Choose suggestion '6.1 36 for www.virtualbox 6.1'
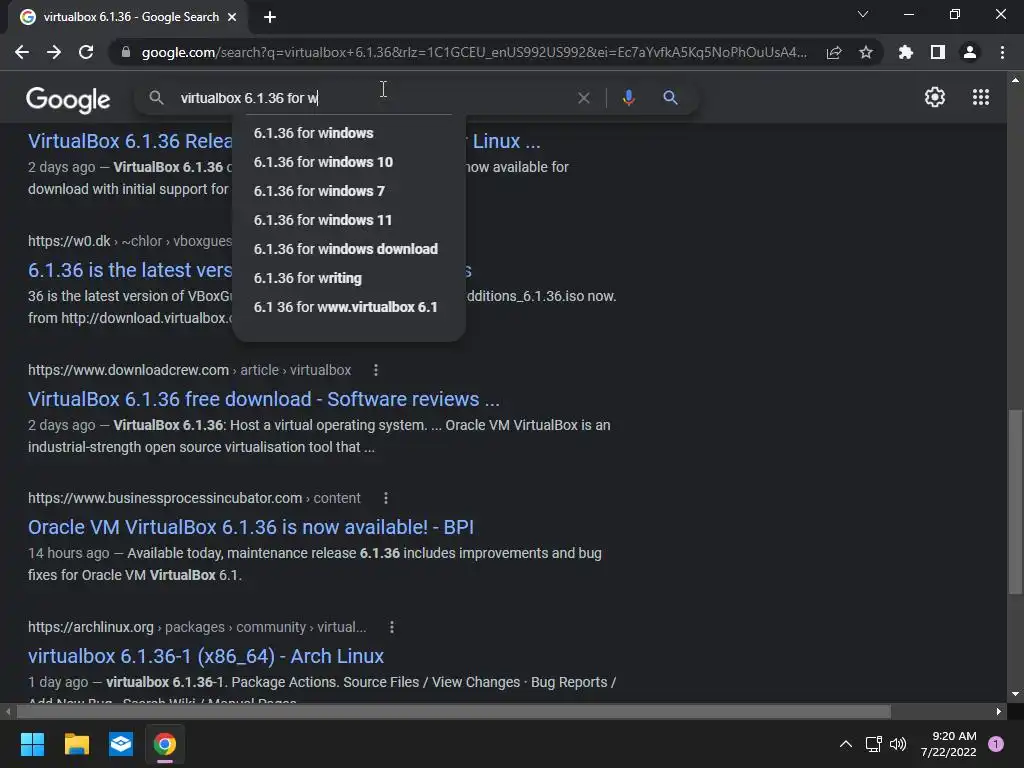This screenshot has width=1024, height=768. 349,307
